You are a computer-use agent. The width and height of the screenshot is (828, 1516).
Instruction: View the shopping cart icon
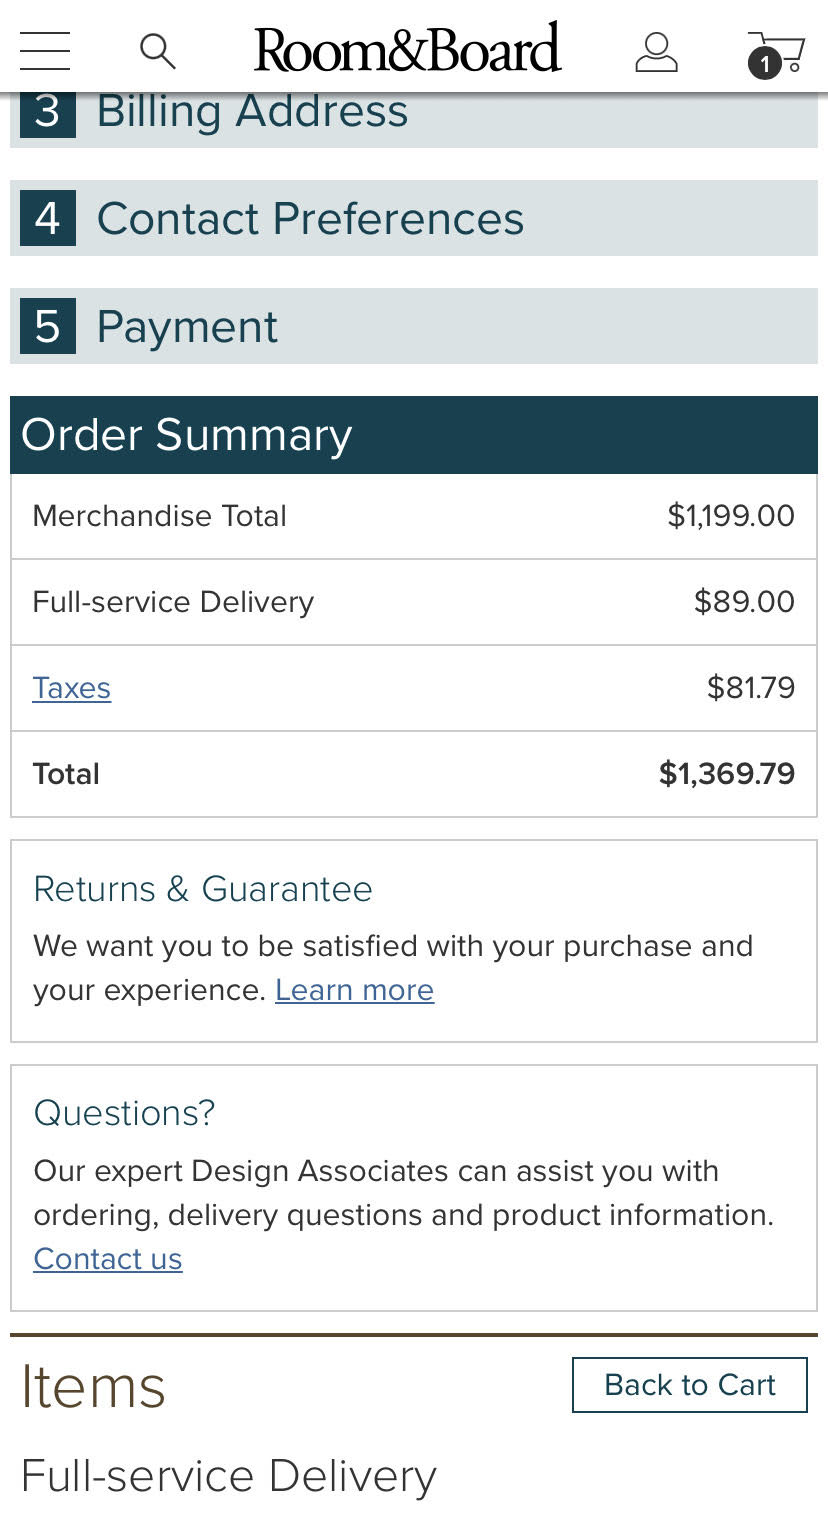click(775, 53)
